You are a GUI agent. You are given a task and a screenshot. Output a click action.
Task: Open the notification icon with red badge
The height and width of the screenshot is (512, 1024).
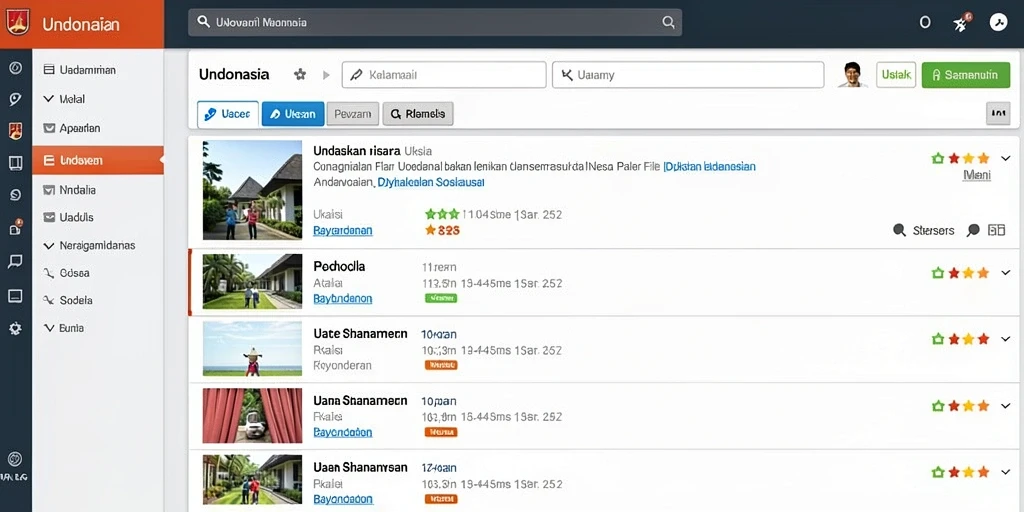961,22
